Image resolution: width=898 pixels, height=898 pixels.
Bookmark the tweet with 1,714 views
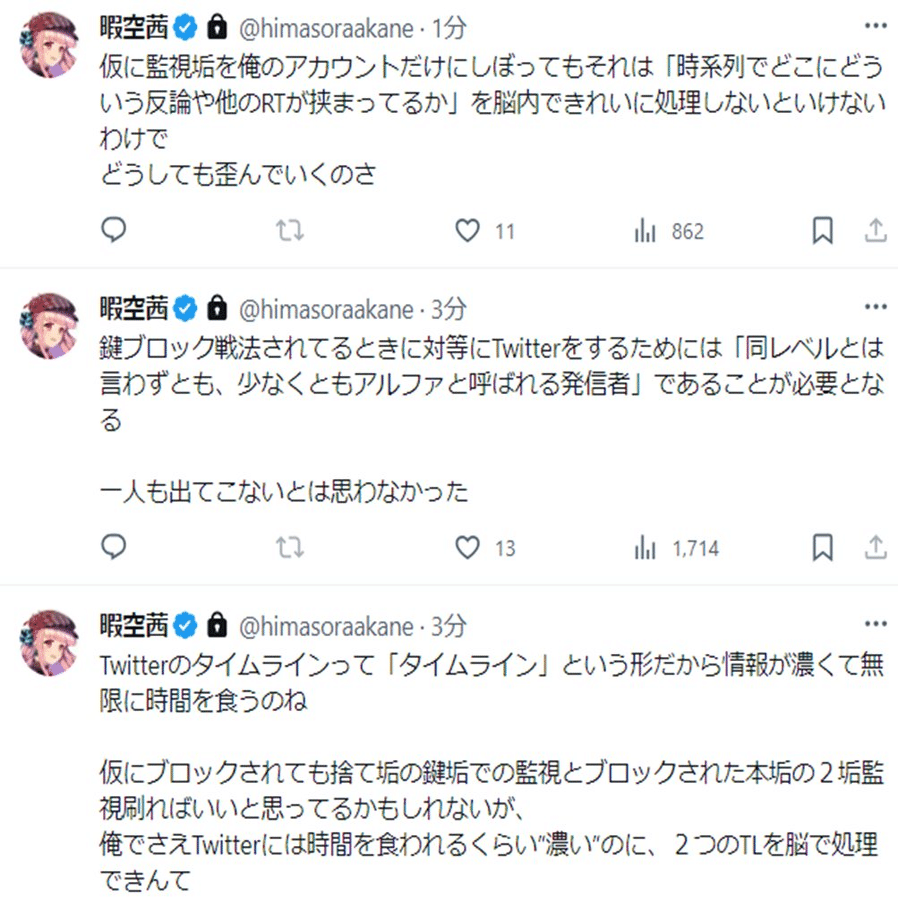[822, 547]
